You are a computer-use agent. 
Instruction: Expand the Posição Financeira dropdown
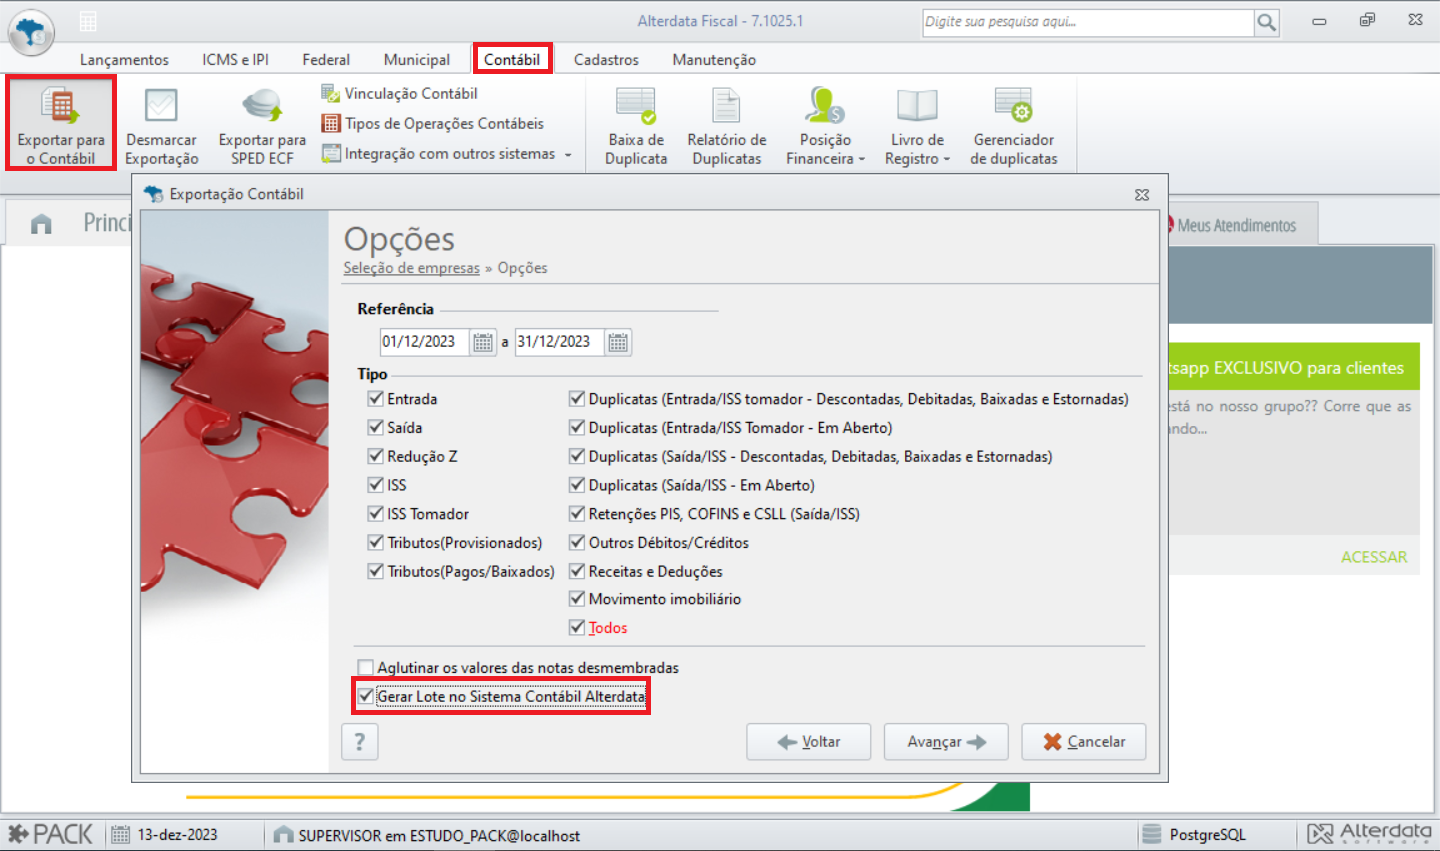pos(861,159)
